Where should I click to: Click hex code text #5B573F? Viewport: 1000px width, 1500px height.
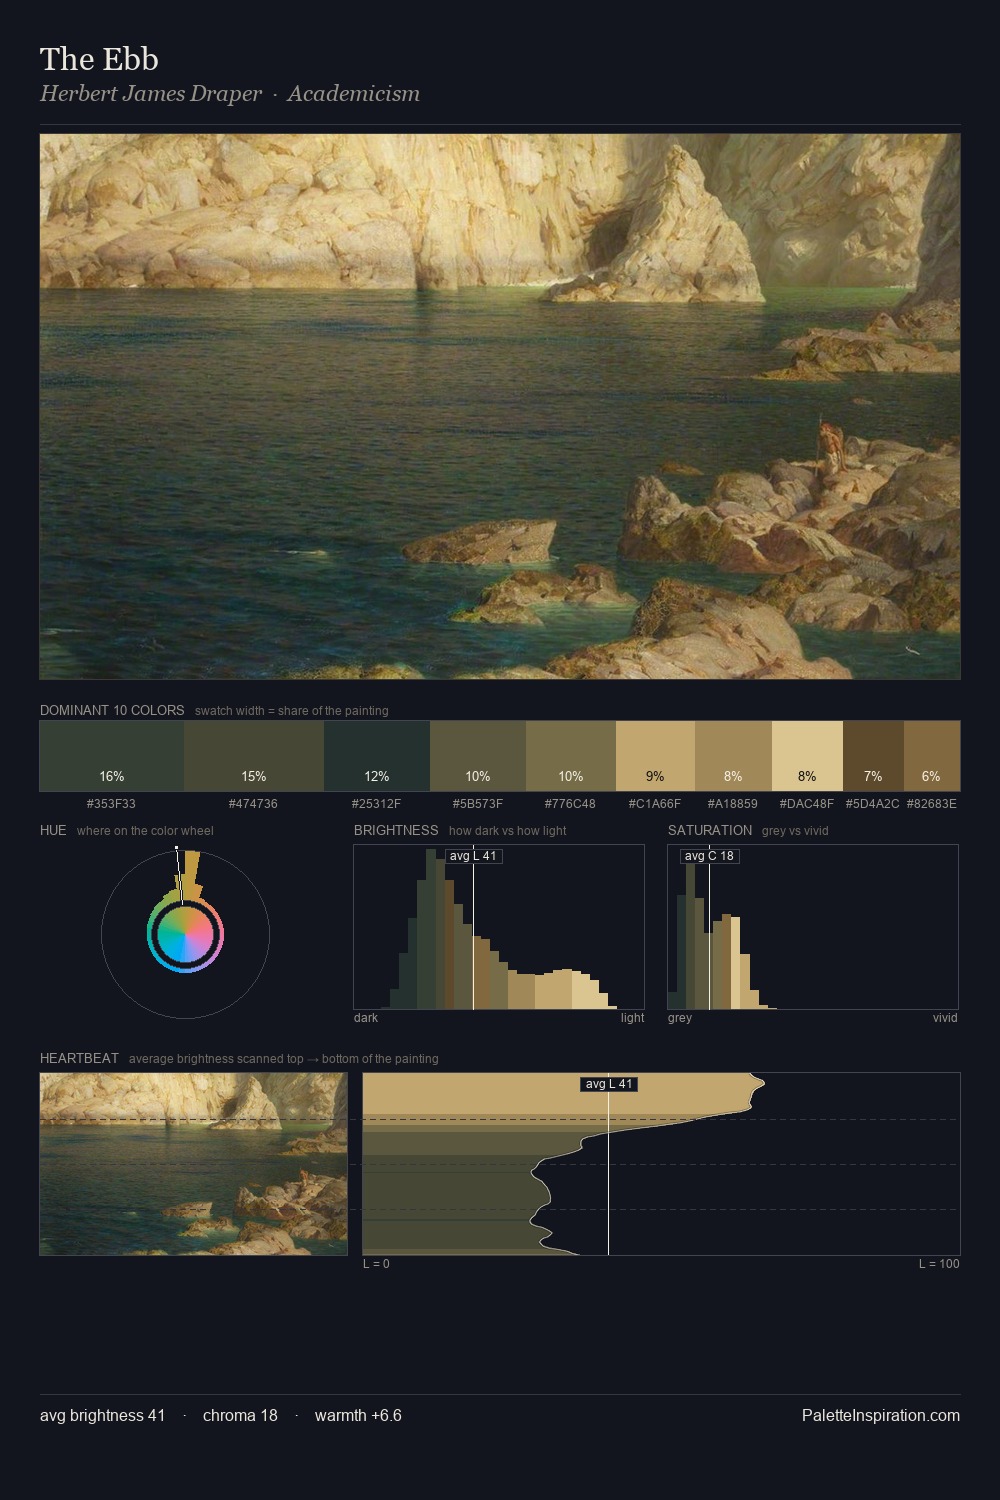click(478, 804)
